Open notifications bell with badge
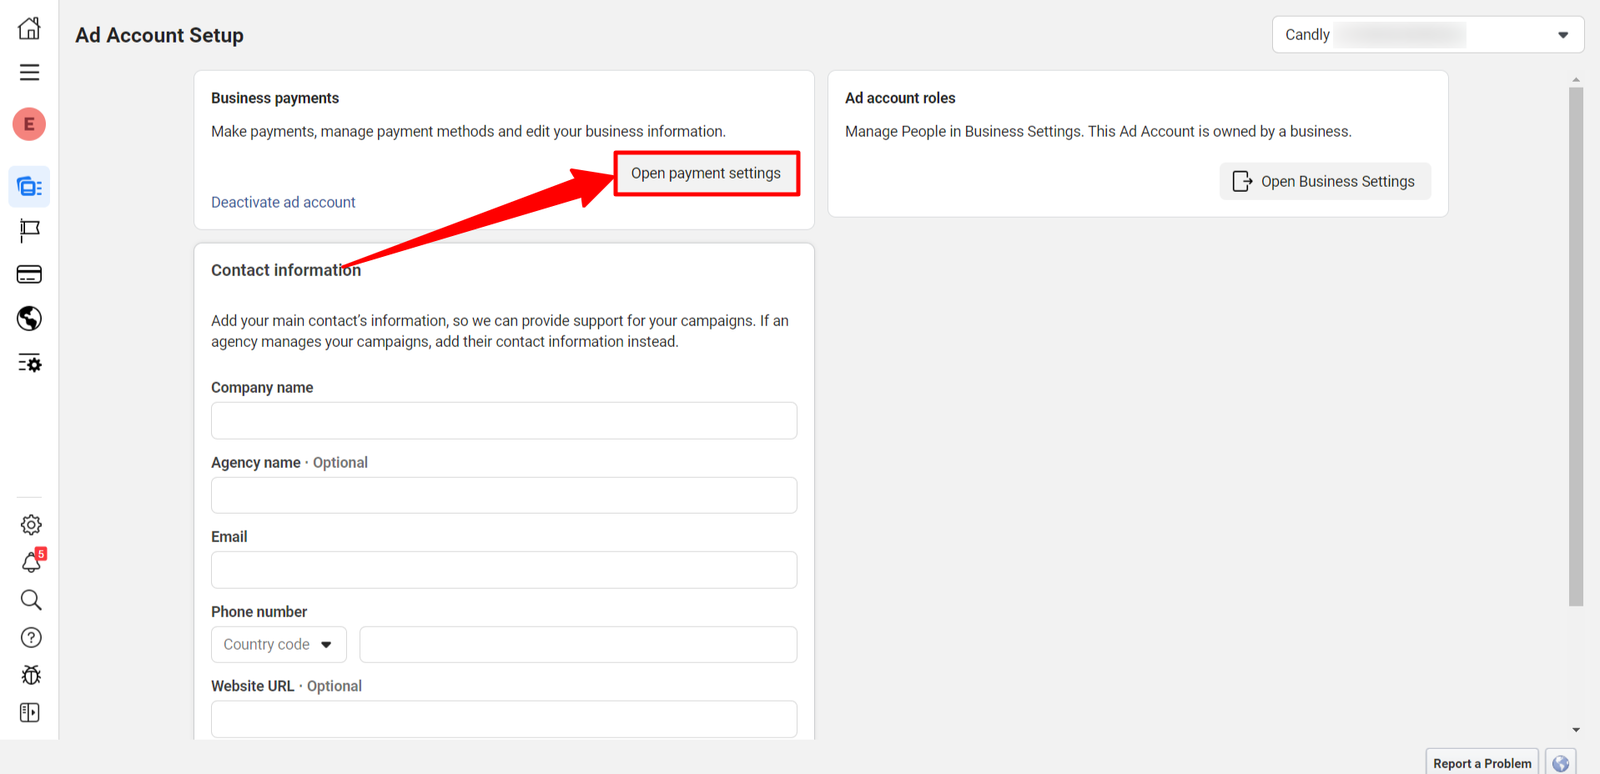 tap(32, 562)
